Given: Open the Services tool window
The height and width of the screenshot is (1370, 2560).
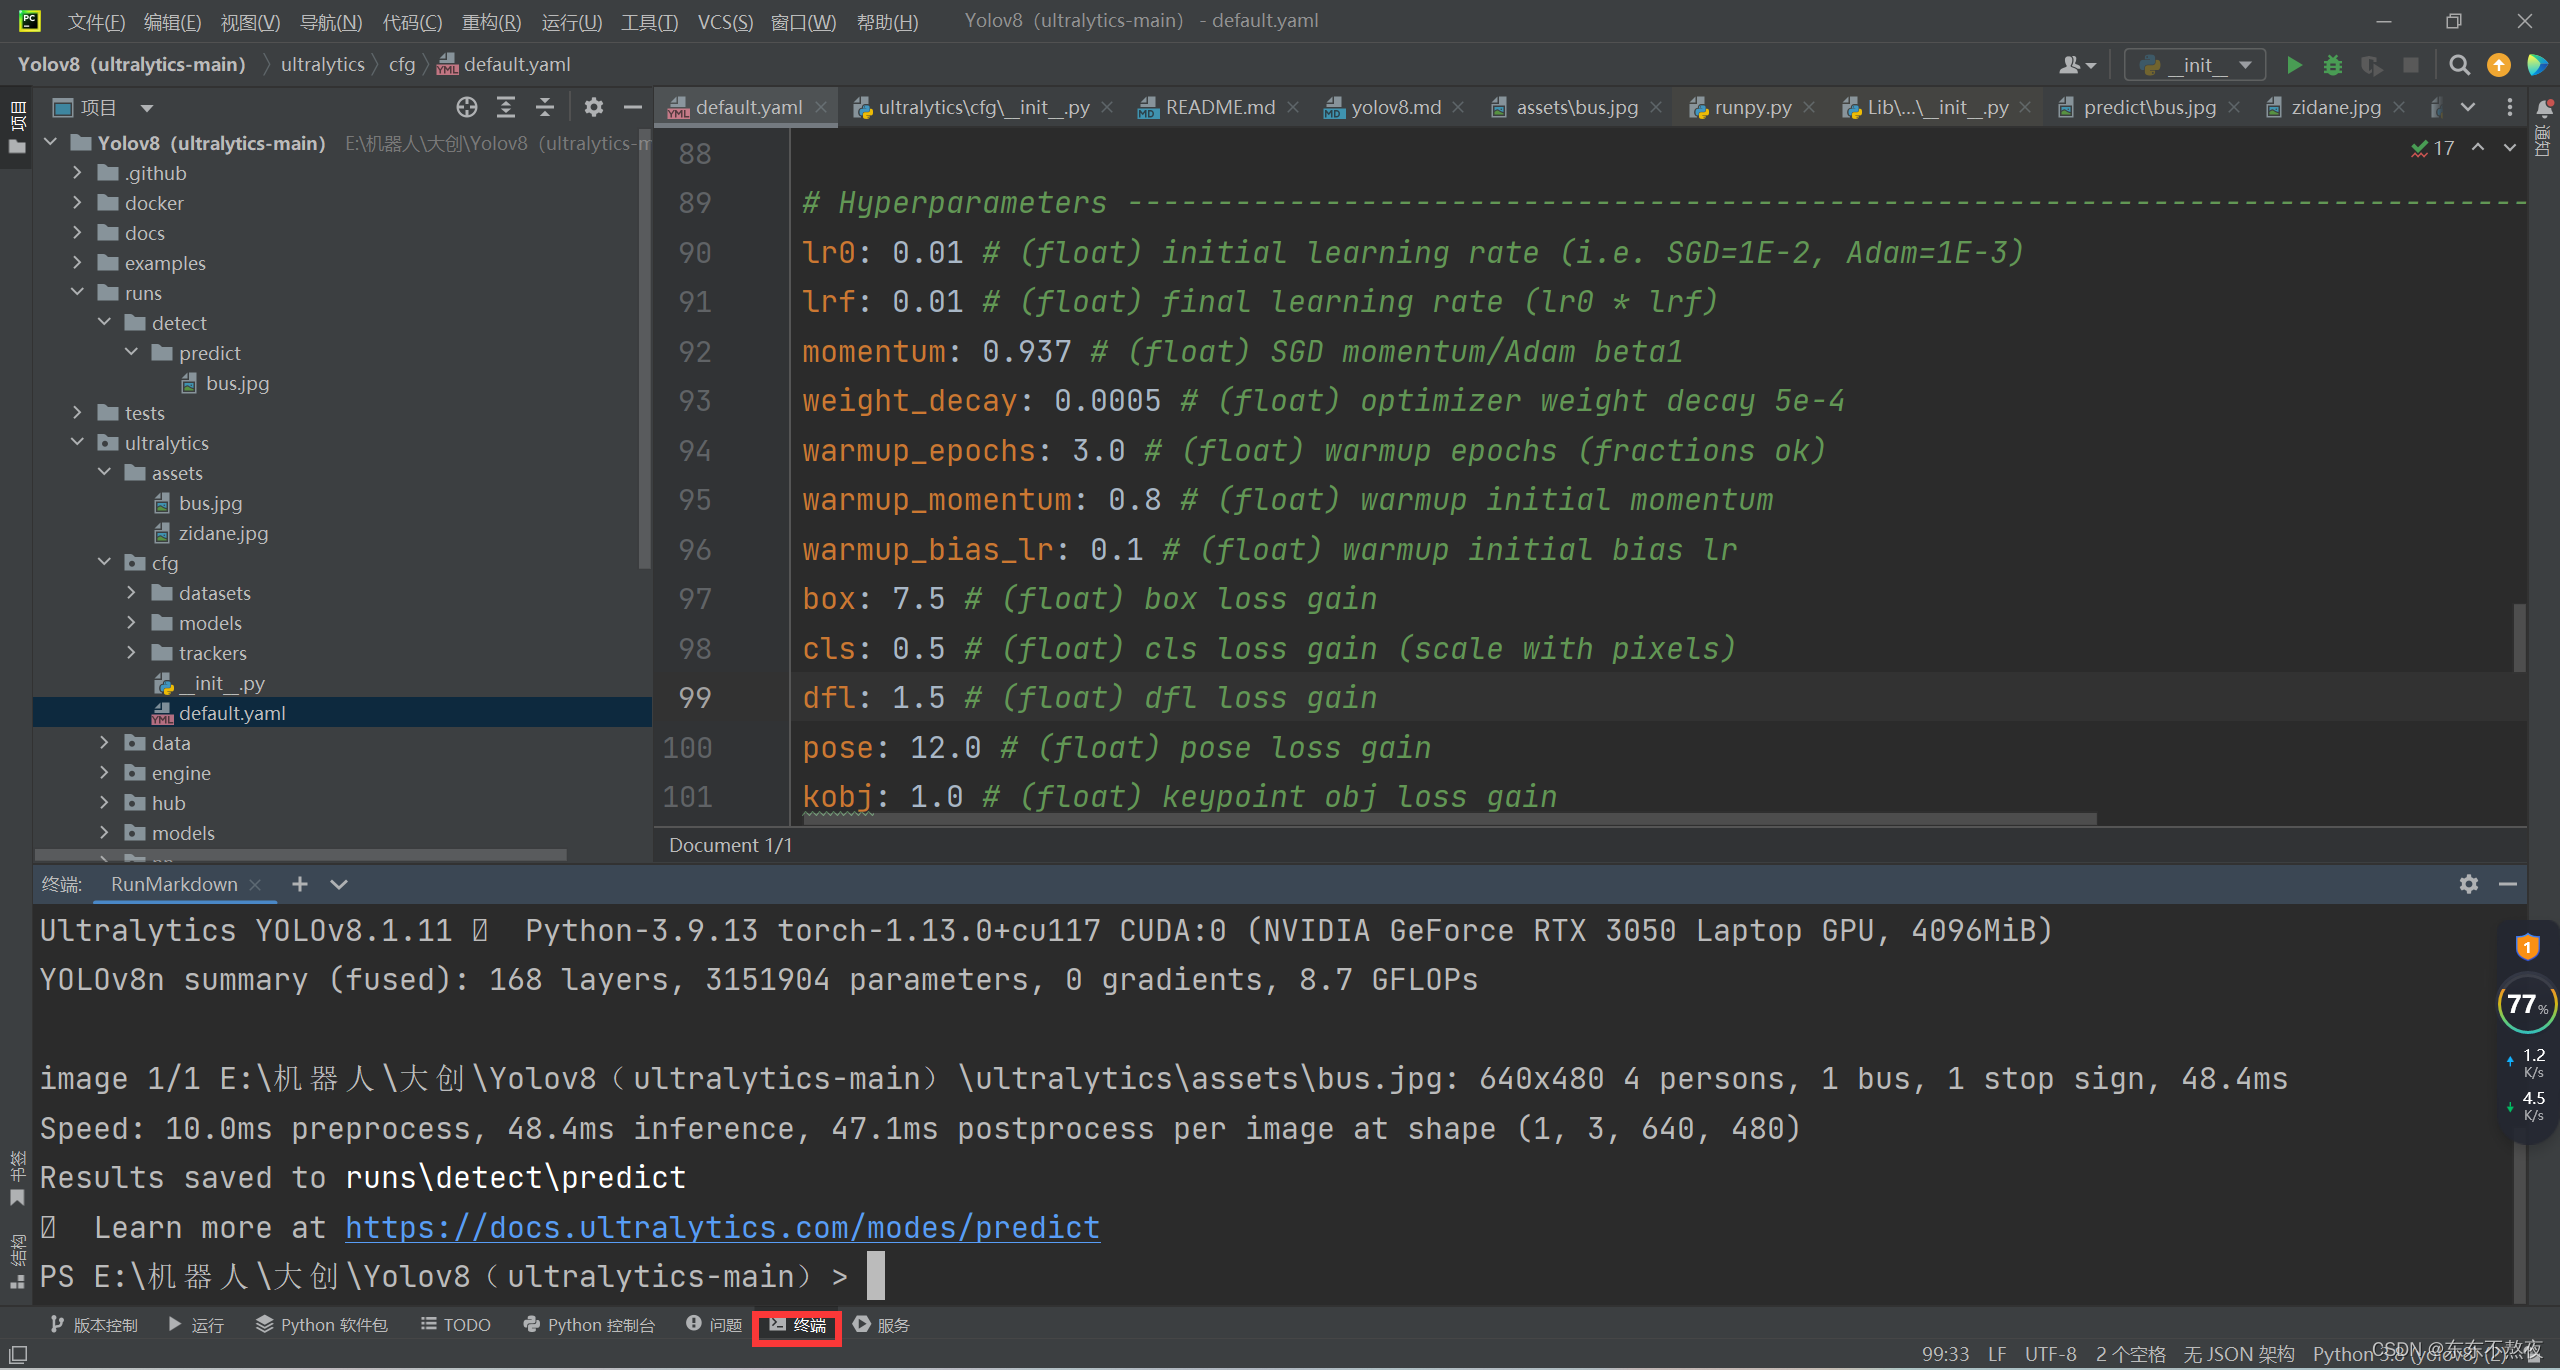Looking at the screenshot, I should (x=881, y=1325).
